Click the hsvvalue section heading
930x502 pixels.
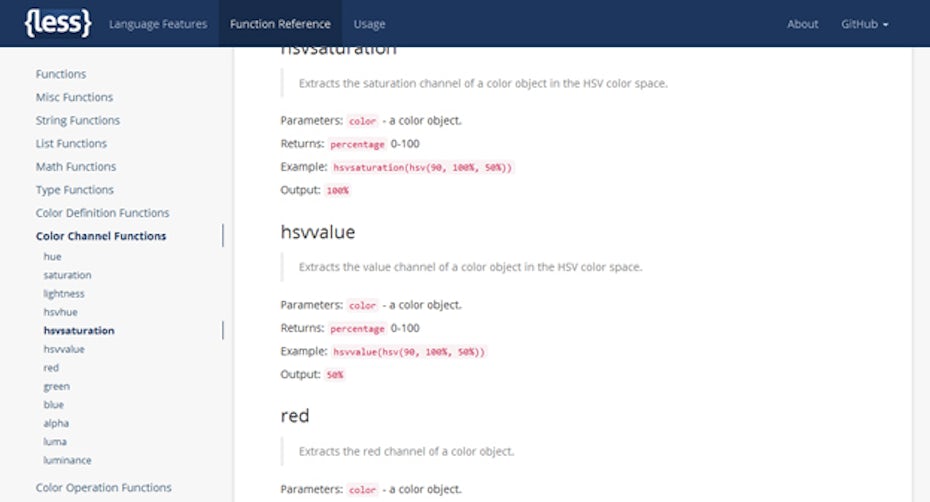pyautogui.click(x=318, y=232)
